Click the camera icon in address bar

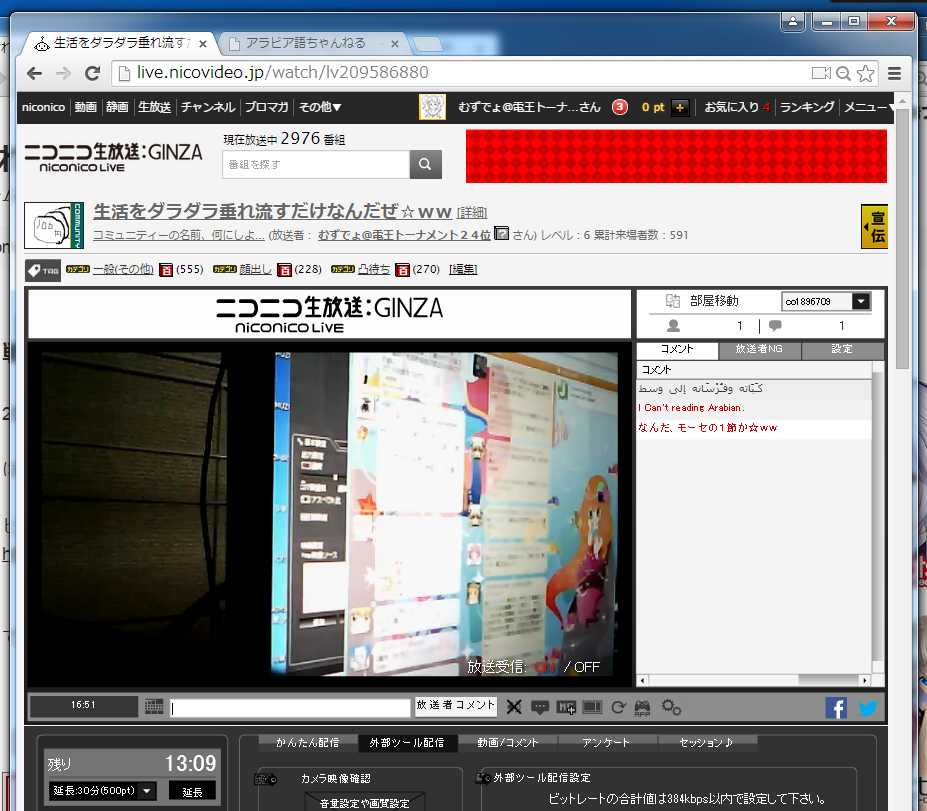pyautogui.click(x=821, y=73)
